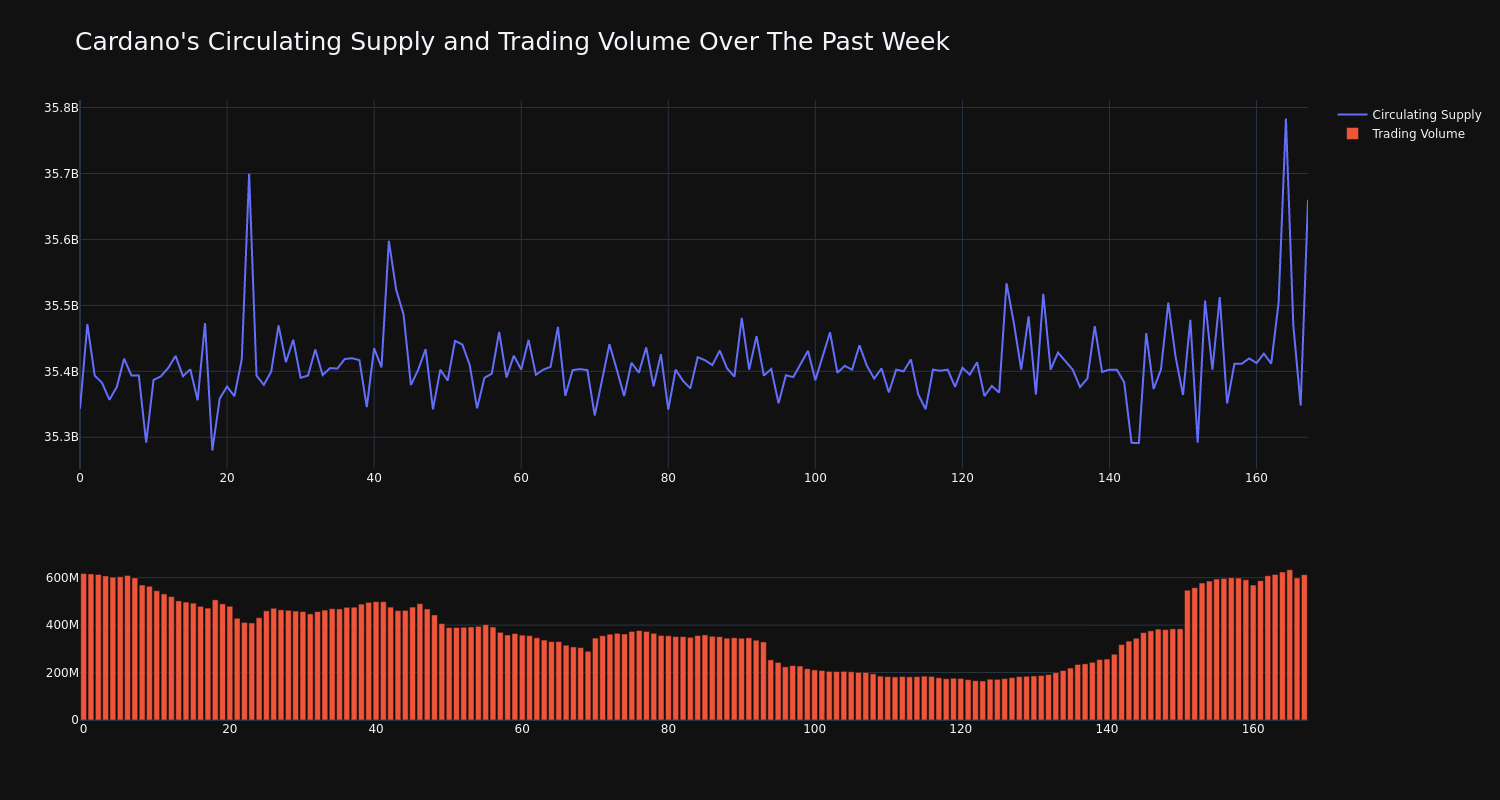Click x-axis tick 40 on volume chart

[x=376, y=729]
